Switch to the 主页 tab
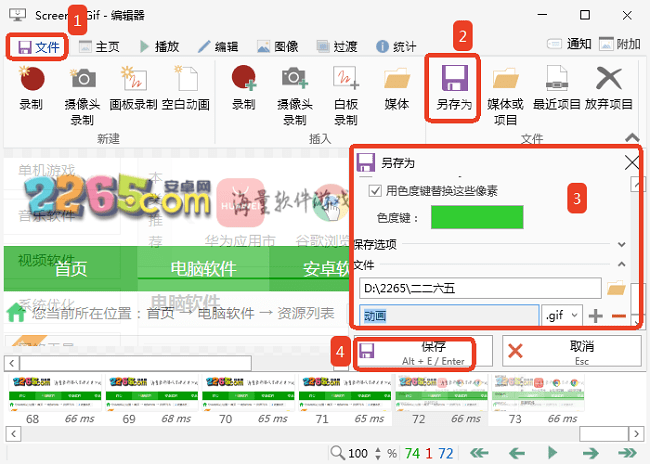This screenshot has height=464, width=650. click(99, 47)
